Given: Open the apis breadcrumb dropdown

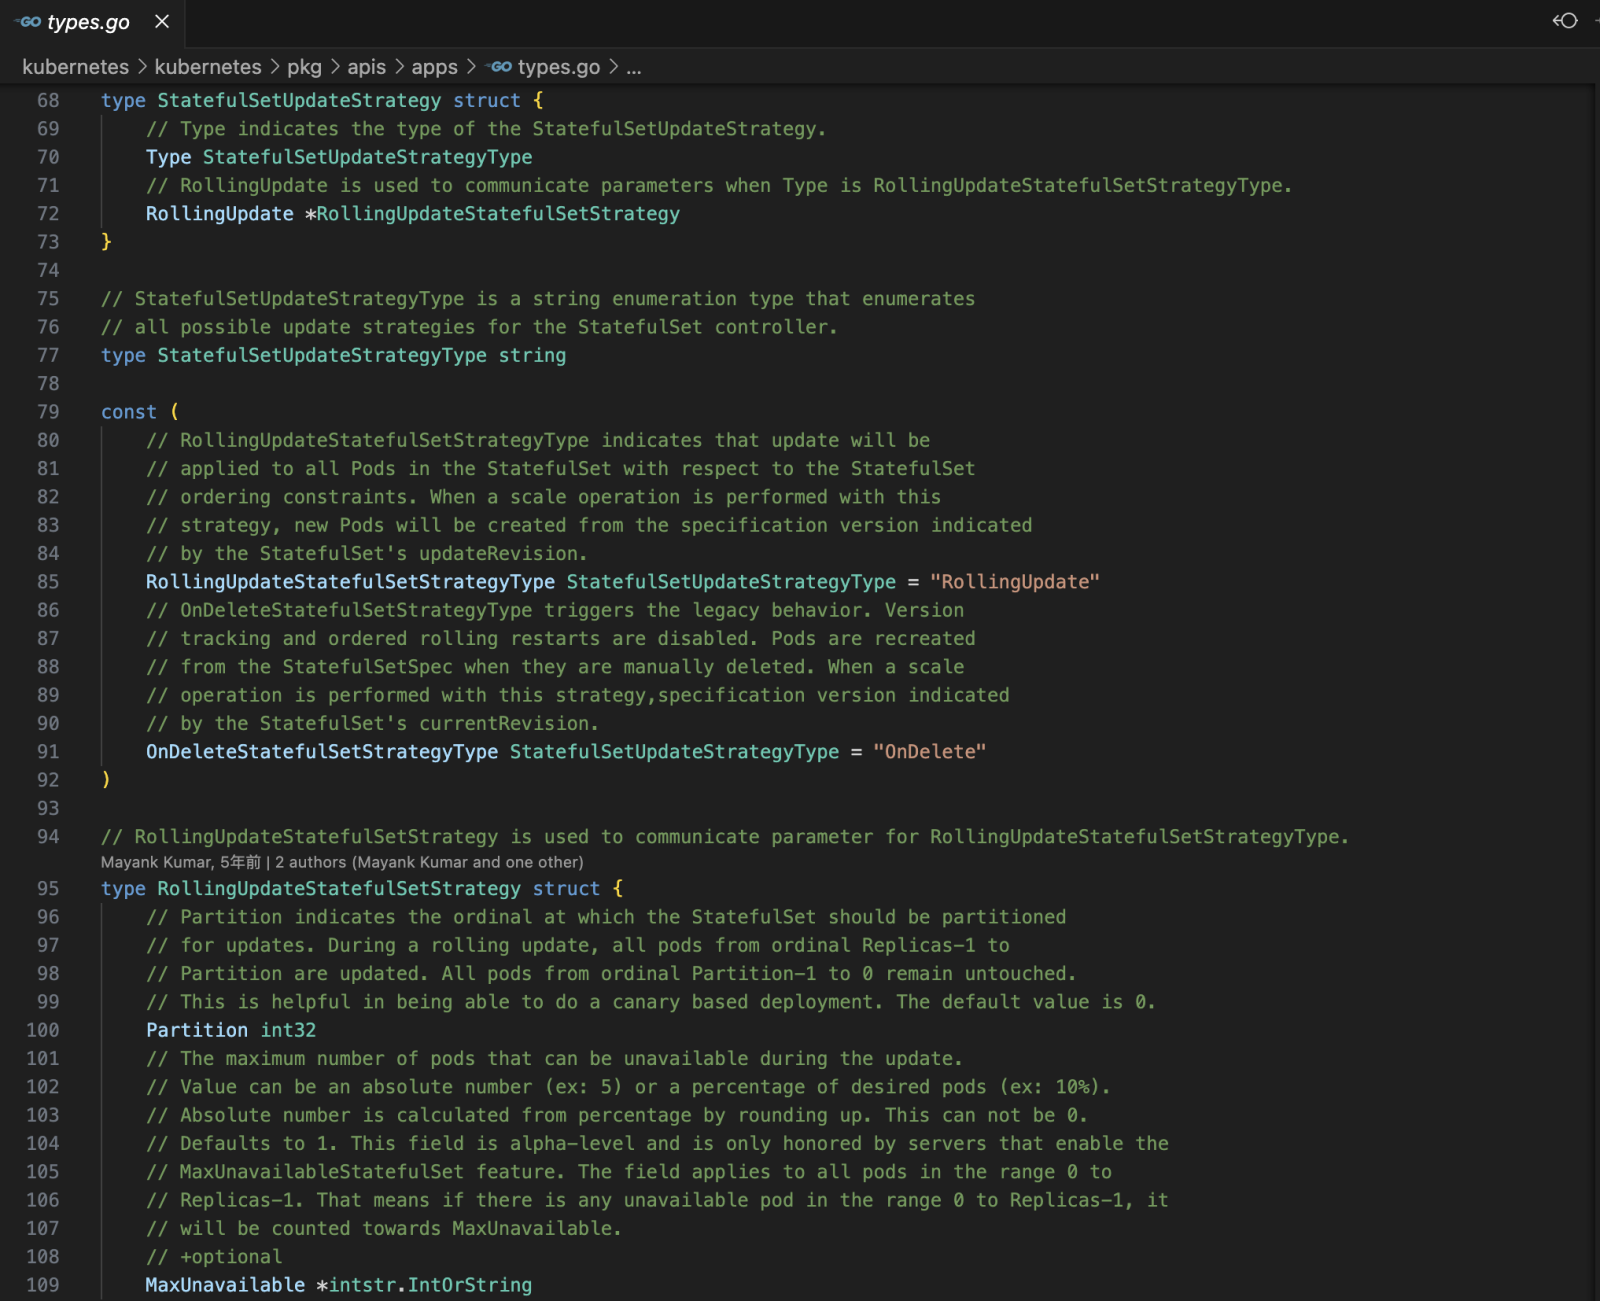Looking at the screenshot, I should pos(366,67).
